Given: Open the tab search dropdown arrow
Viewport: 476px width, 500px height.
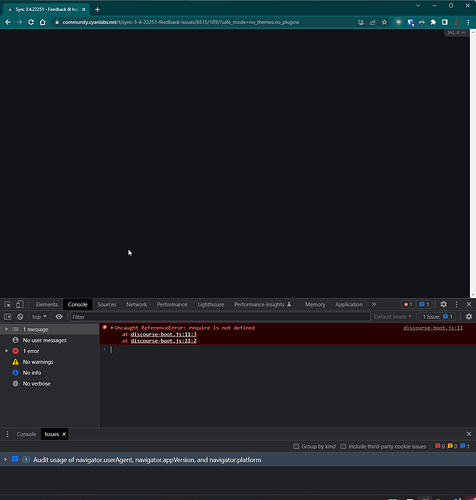Looking at the screenshot, I should 418,6.
